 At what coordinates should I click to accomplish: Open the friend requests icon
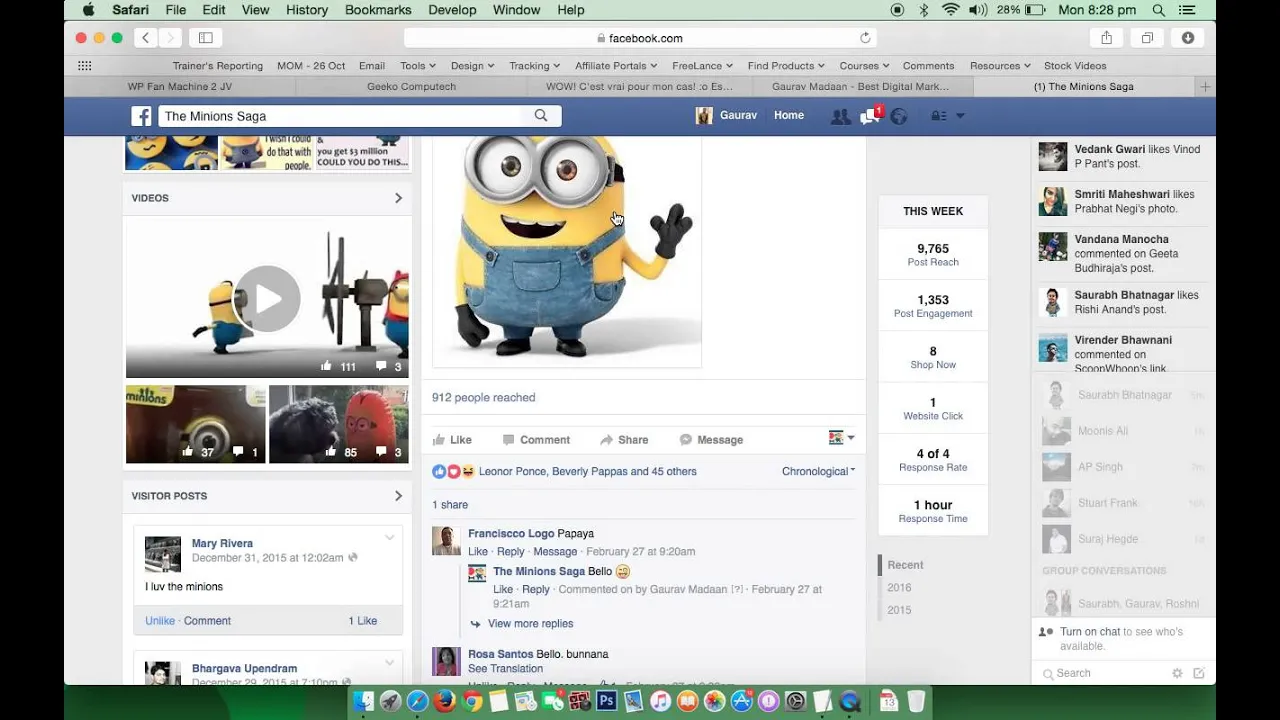[841, 116]
